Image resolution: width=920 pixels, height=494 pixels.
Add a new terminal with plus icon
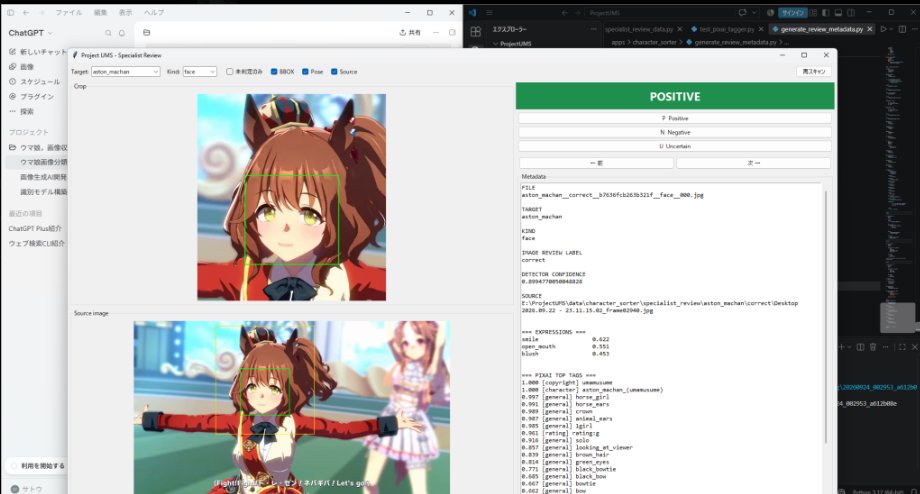pos(841,347)
